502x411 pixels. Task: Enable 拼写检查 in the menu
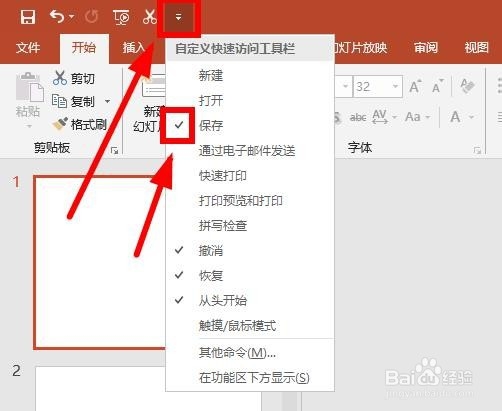tap(250, 225)
